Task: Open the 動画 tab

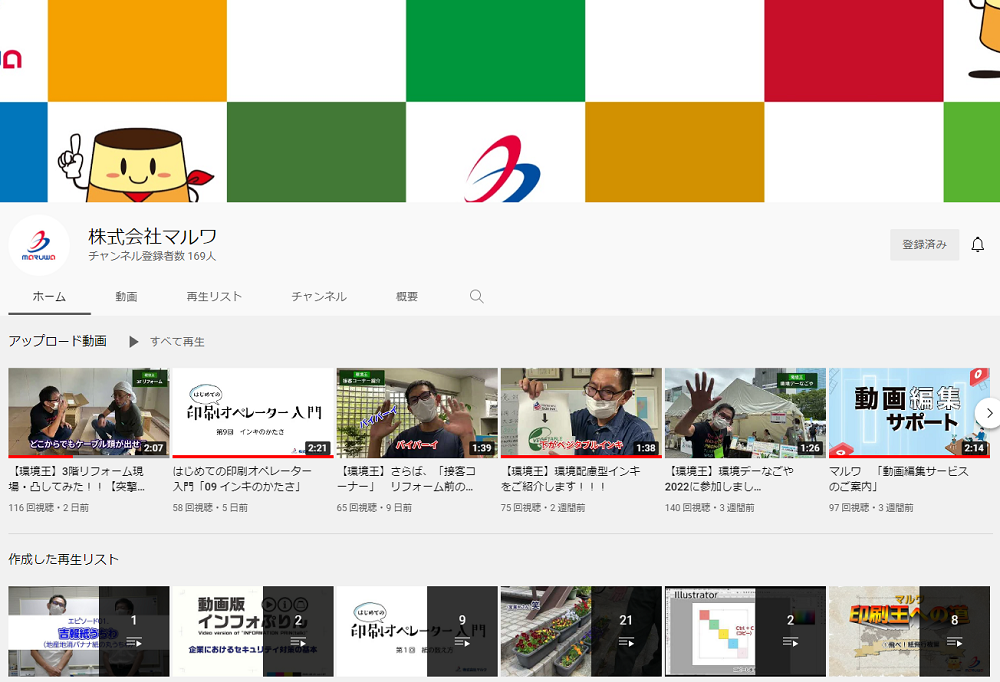Action: click(x=126, y=297)
